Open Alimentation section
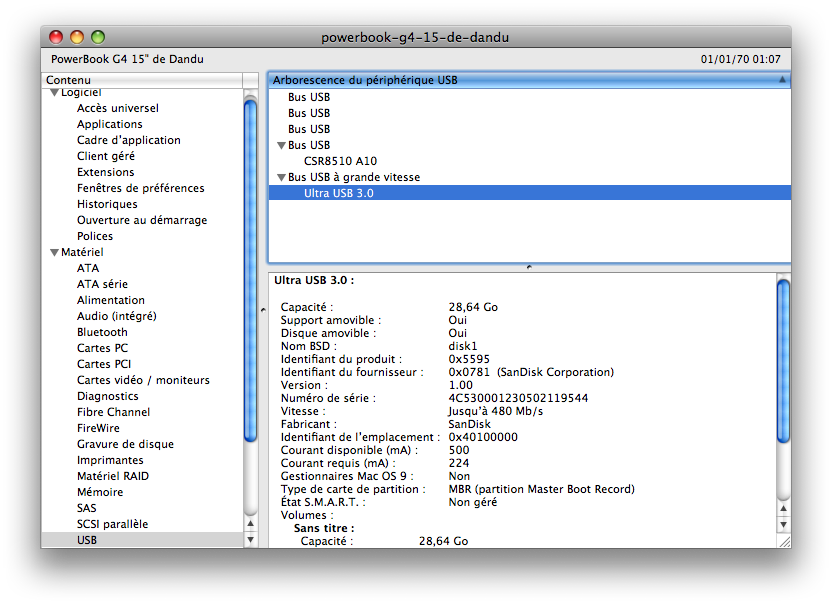This screenshot has width=832, height=604. point(111,300)
